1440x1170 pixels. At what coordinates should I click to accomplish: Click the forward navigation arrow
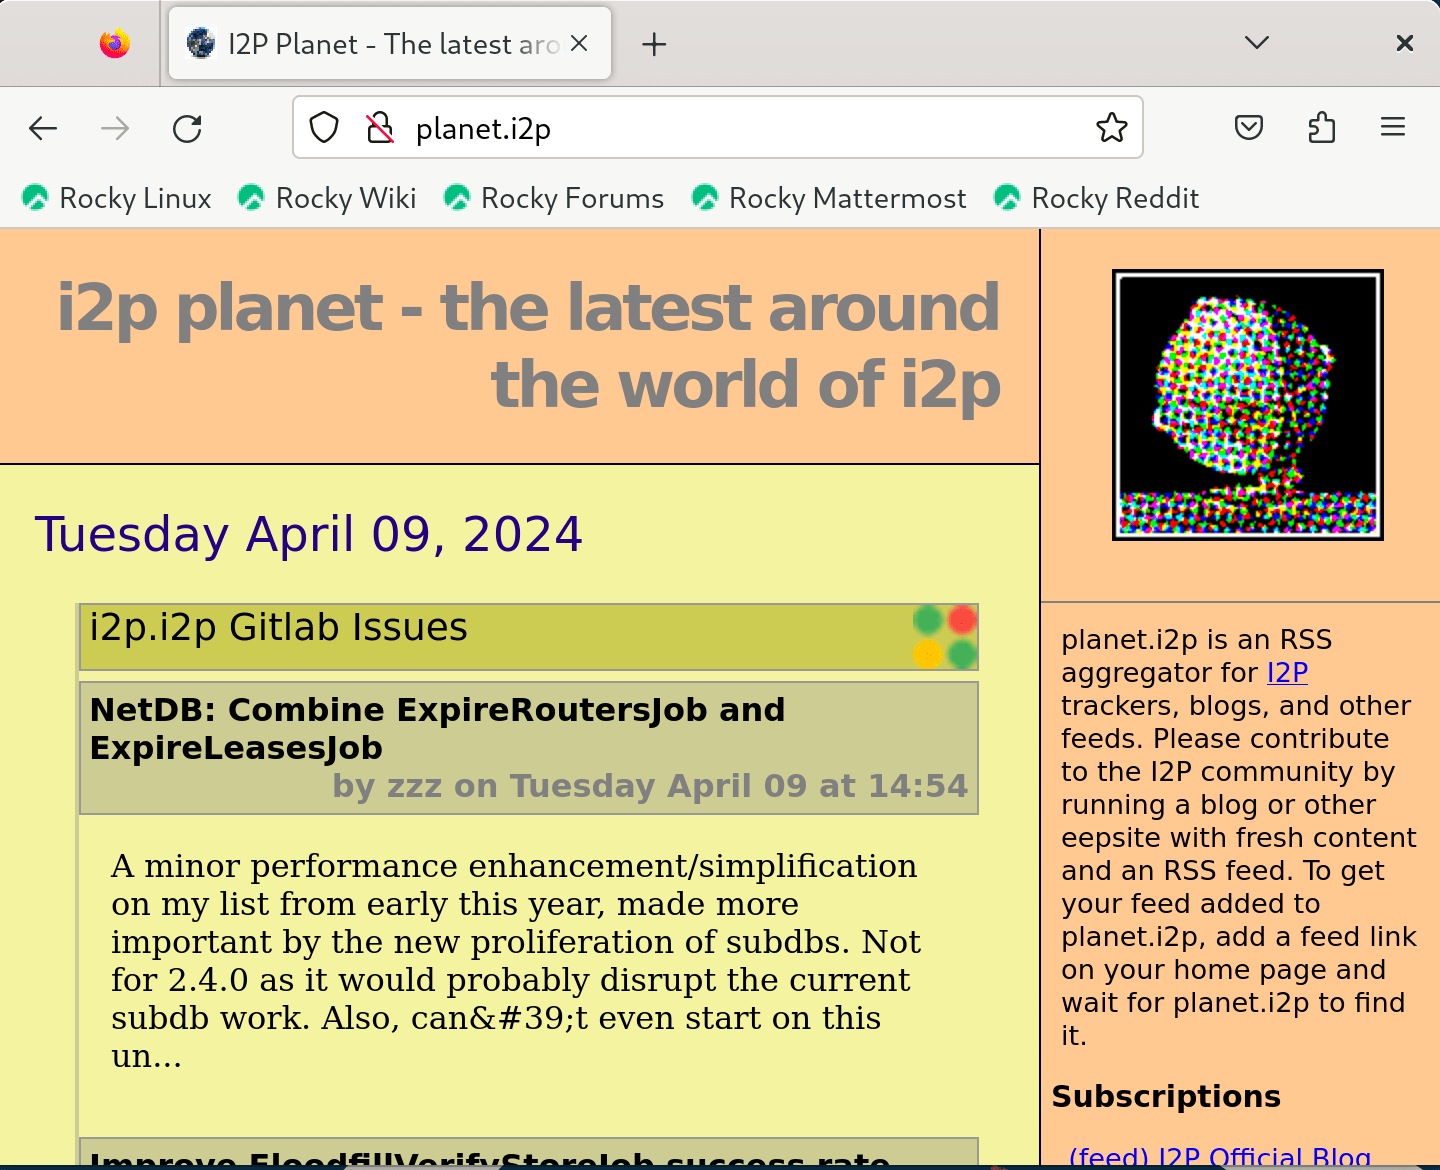[114, 128]
